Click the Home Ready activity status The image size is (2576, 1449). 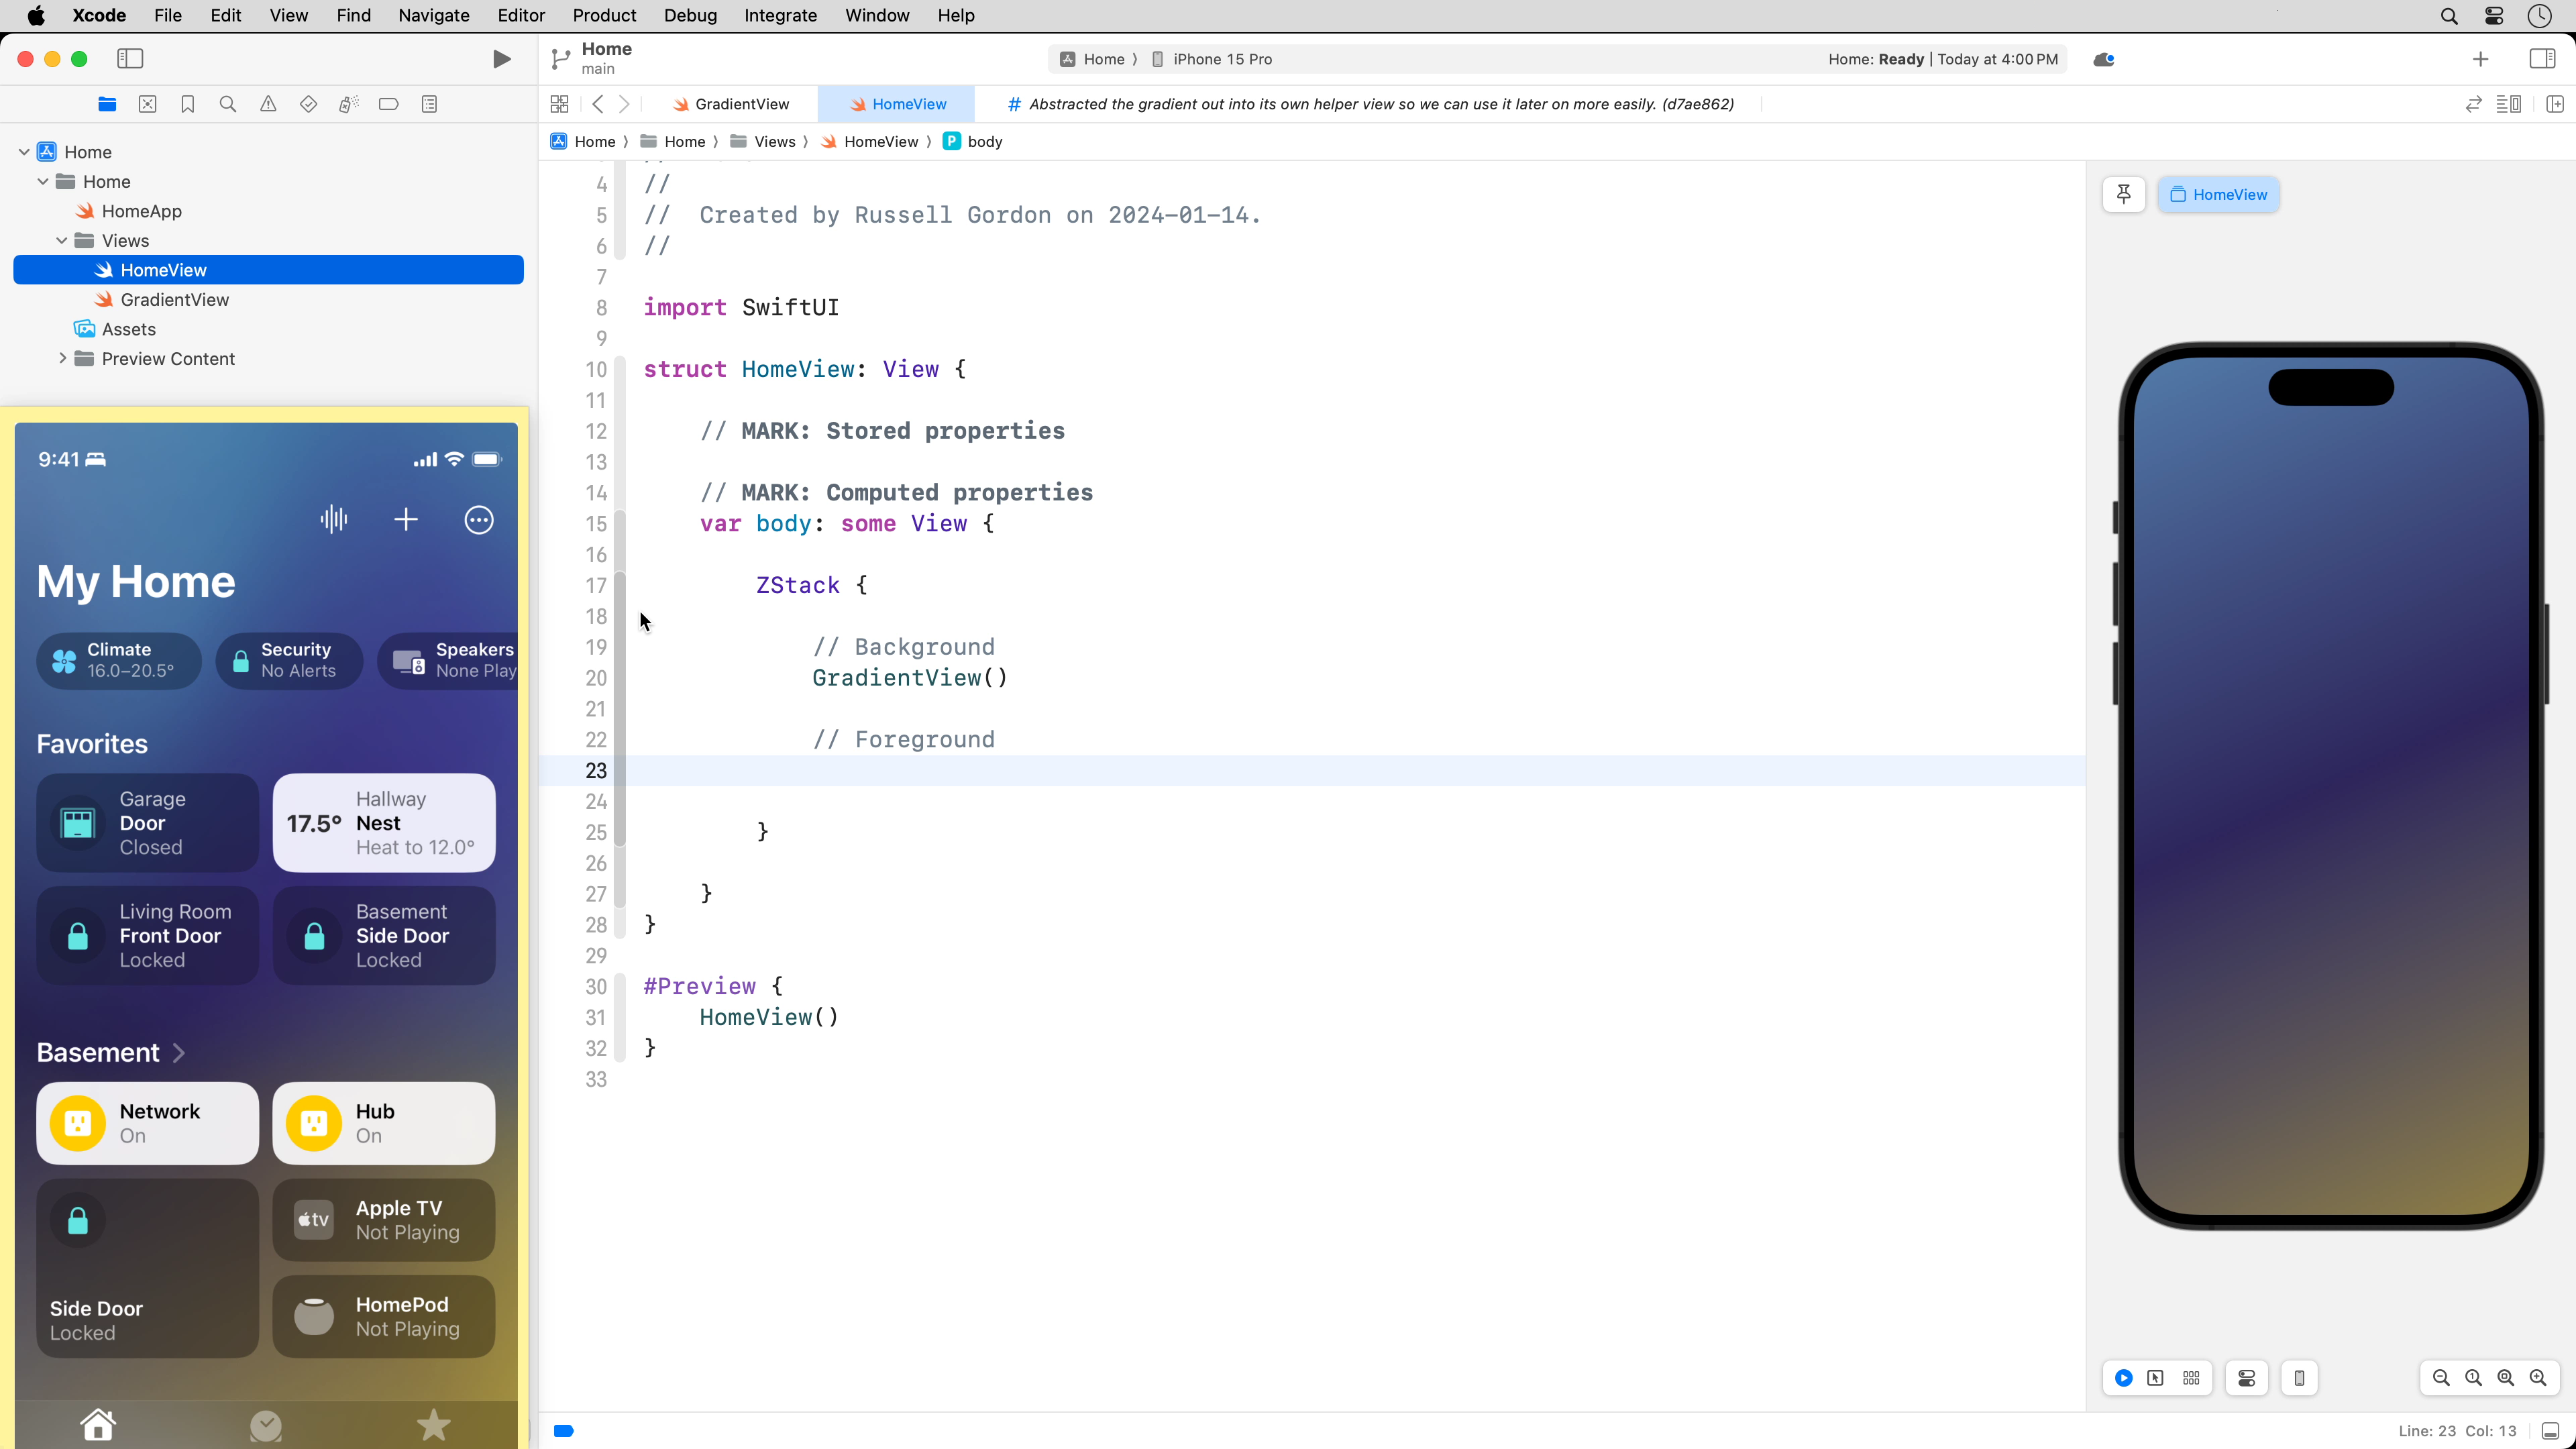click(1943, 59)
